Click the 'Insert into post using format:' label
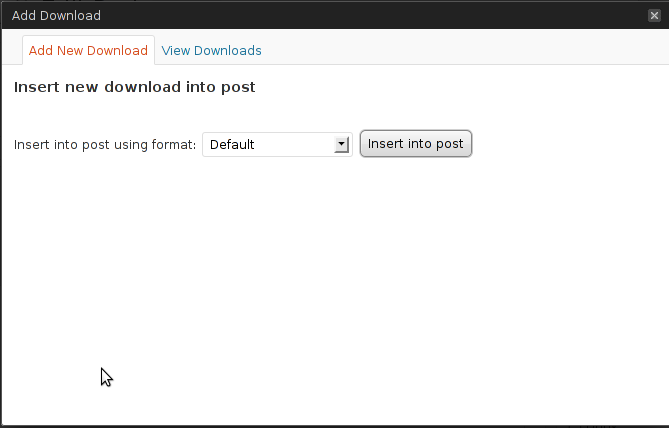This screenshot has width=669, height=428. [105, 145]
